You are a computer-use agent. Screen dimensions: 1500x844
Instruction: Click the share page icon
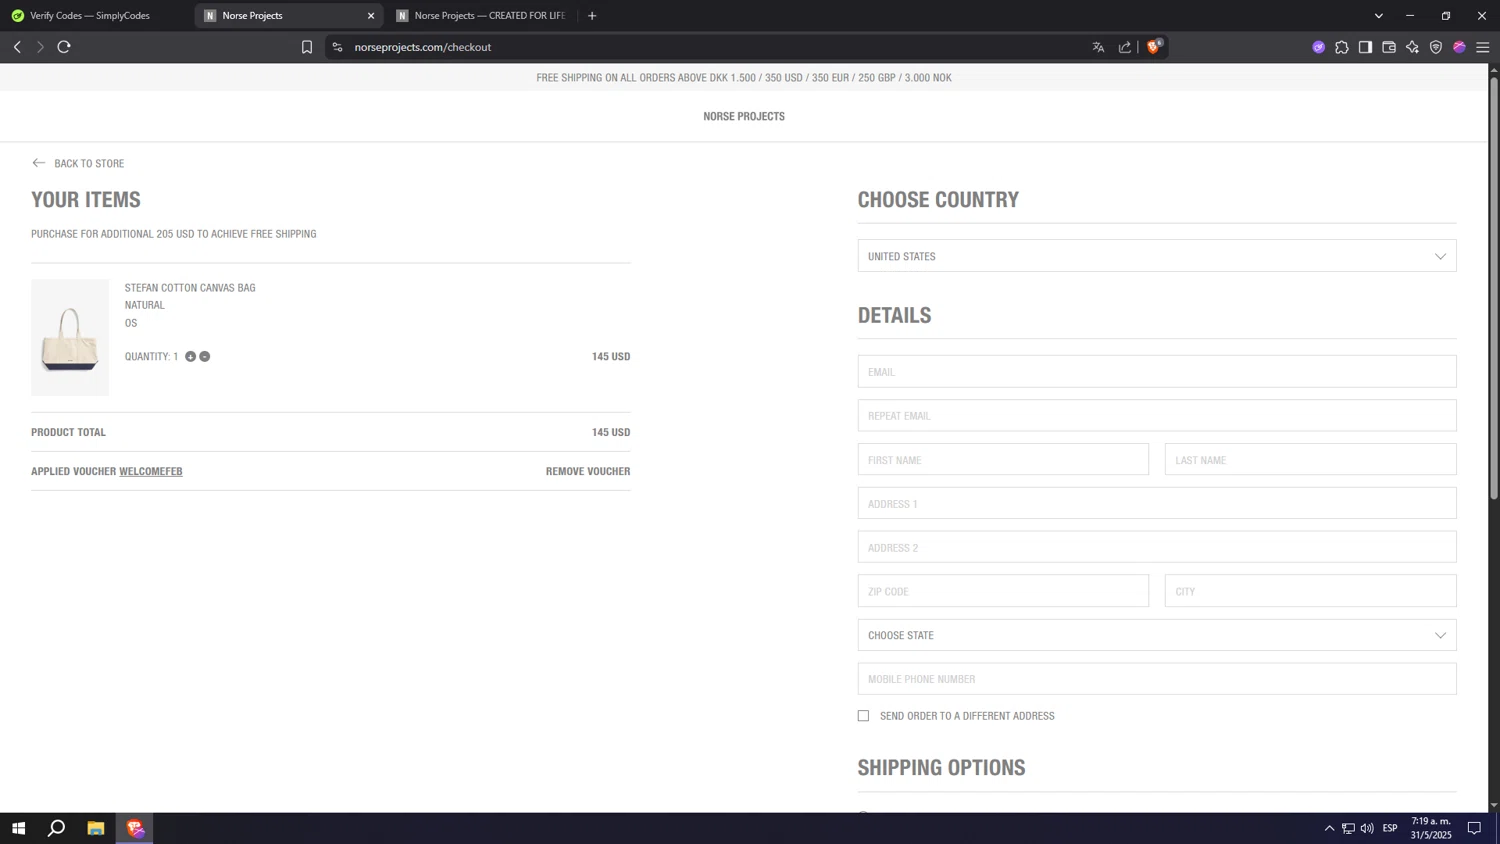coord(1125,47)
